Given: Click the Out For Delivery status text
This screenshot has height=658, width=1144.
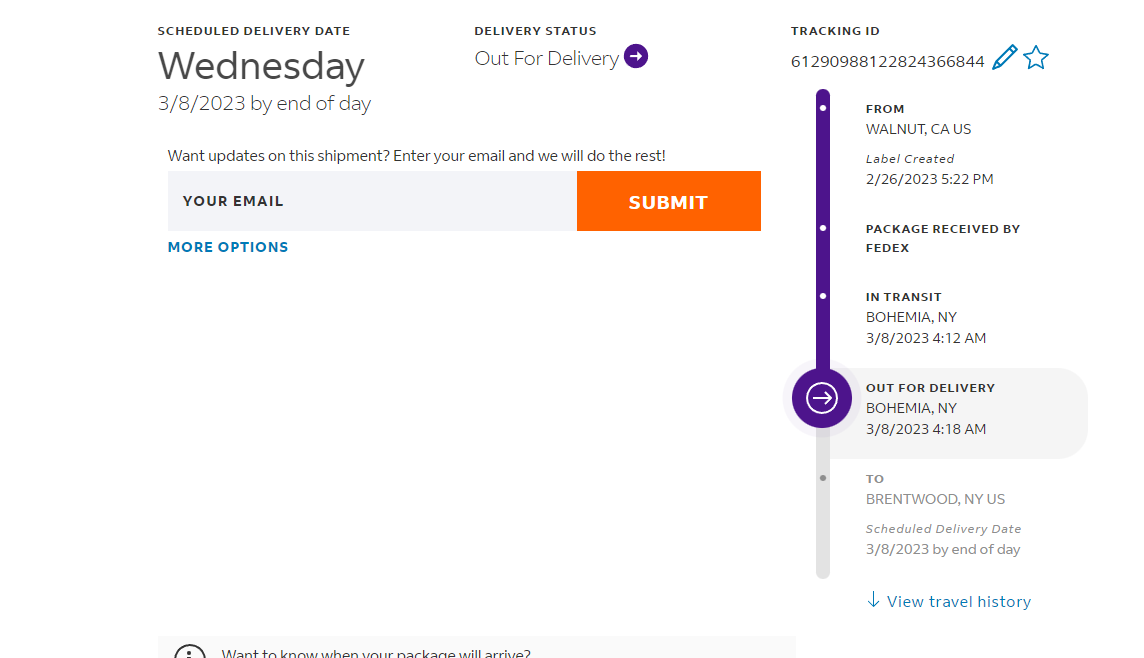Looking at the screenshot, I should [546, 58].
